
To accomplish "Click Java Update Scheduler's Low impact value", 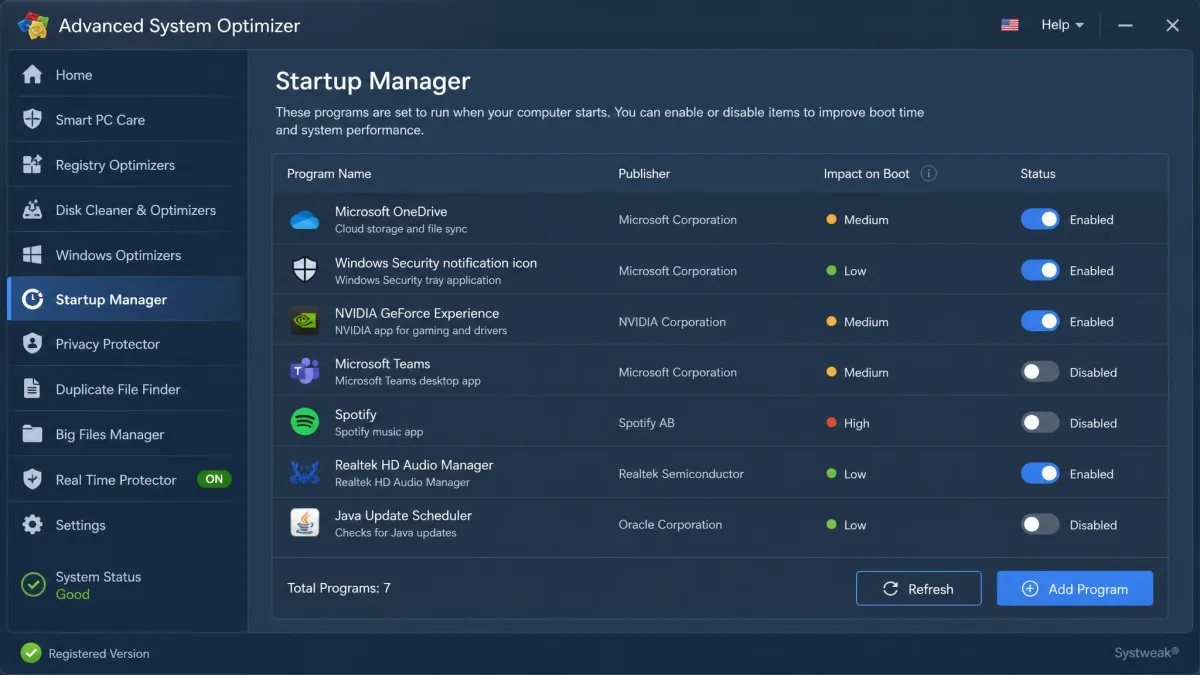I will [855, 524].
